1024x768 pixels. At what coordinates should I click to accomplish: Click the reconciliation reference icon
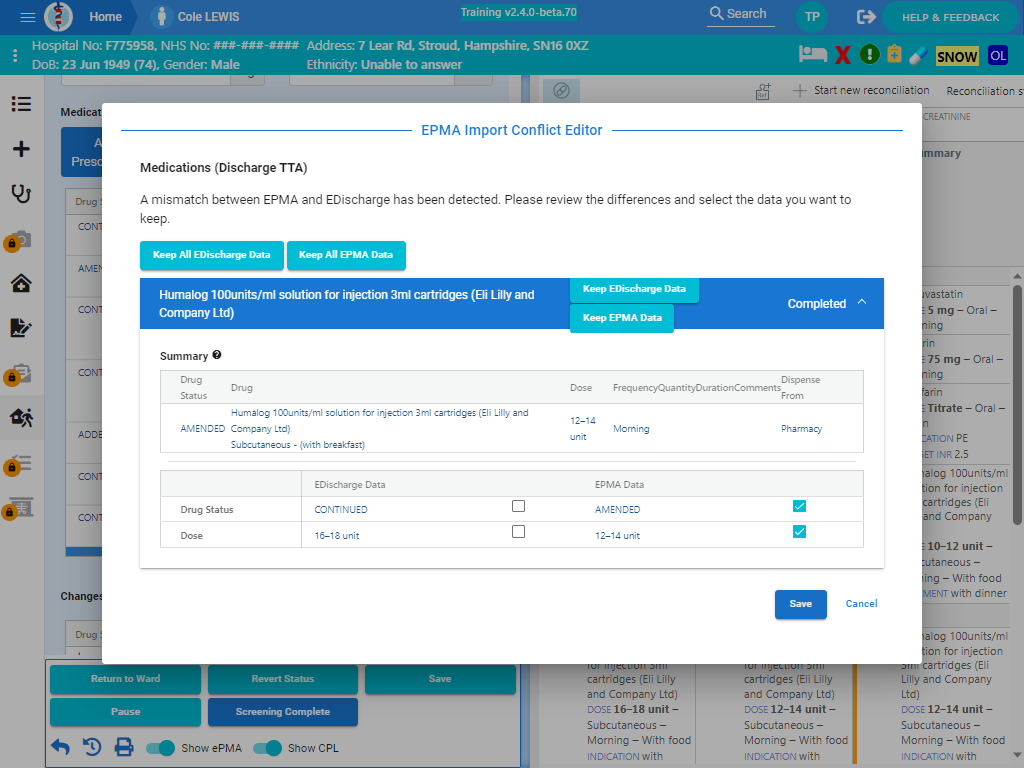click(x=763, y=91)
